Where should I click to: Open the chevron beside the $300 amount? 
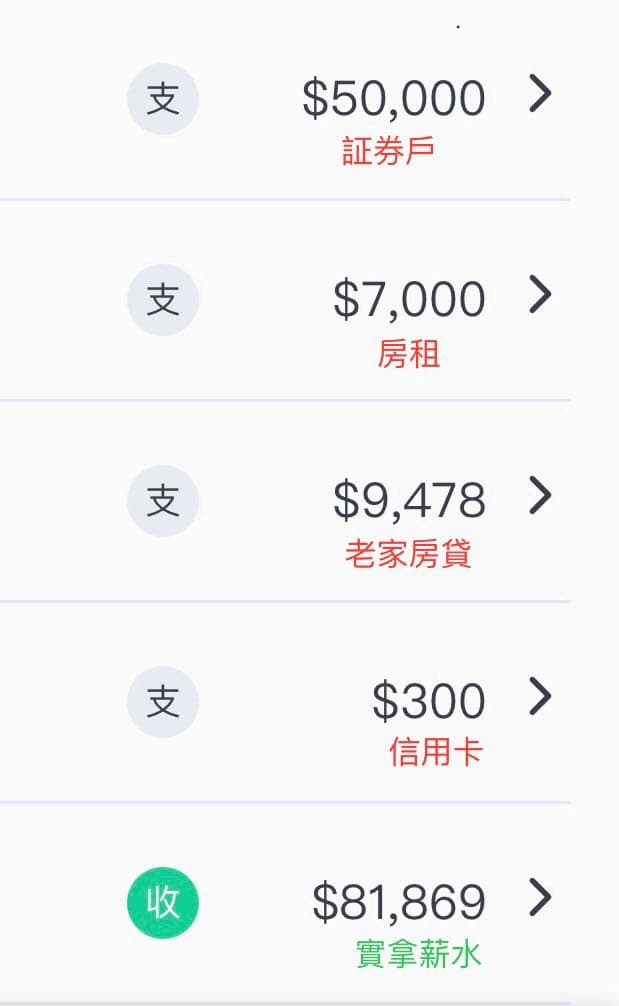540,695
